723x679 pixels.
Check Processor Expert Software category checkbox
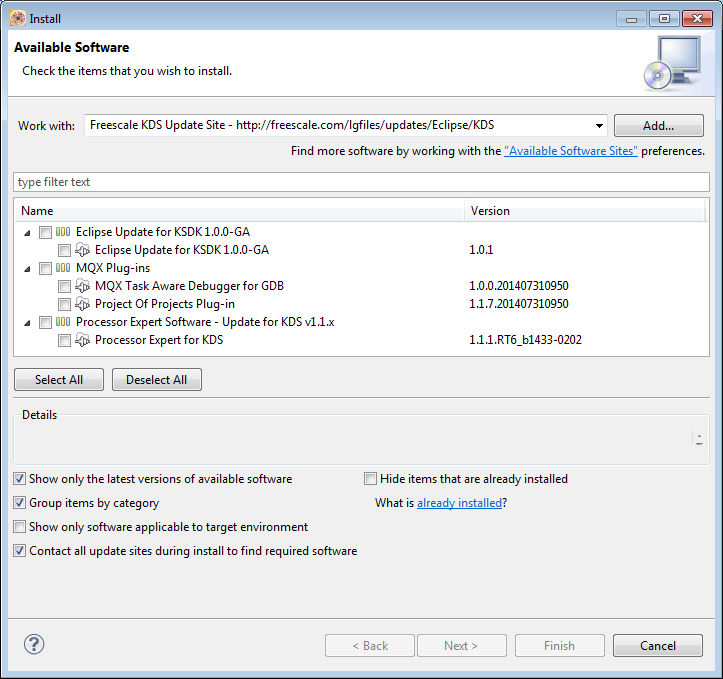click(45, 322)
